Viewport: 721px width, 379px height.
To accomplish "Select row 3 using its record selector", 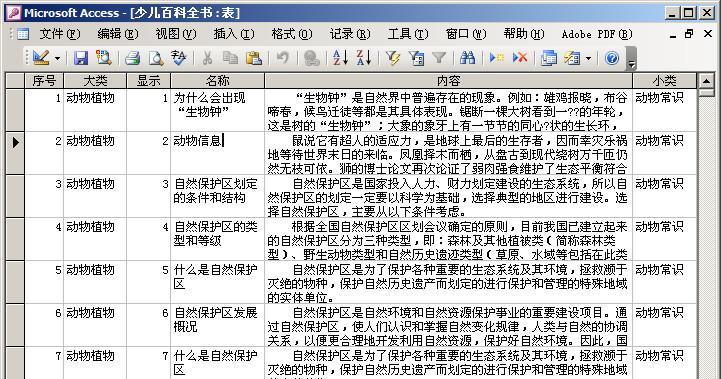I will (x=15, y=196).
